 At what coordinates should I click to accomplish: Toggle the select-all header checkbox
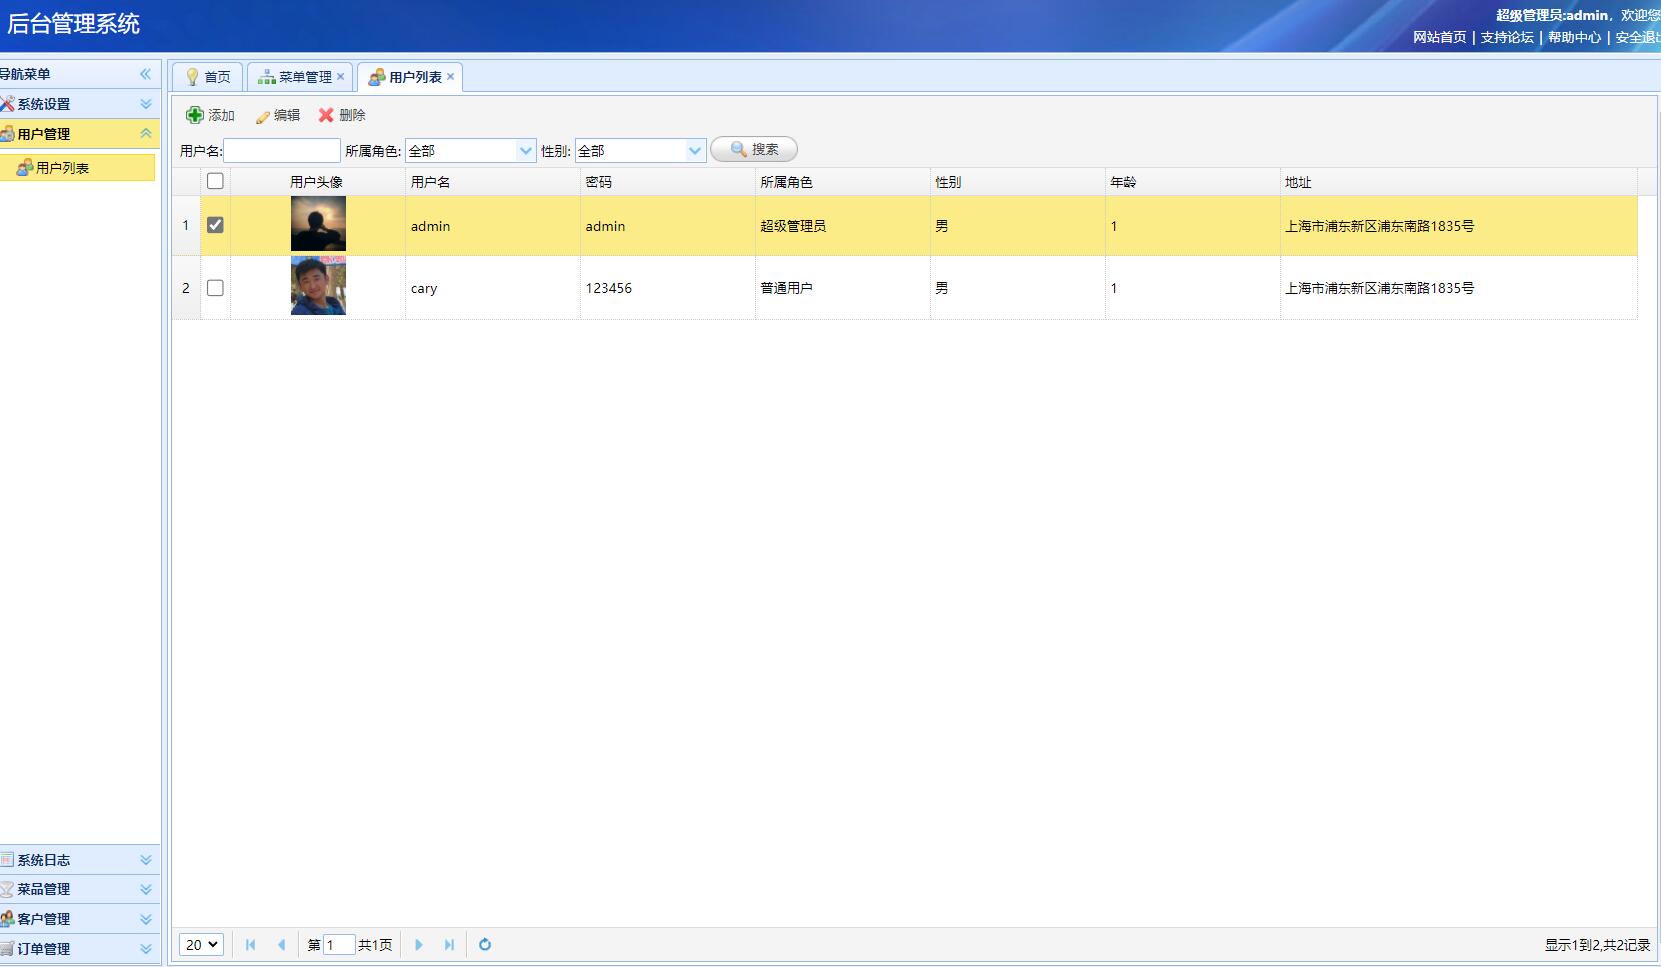[x=215, y=181]
